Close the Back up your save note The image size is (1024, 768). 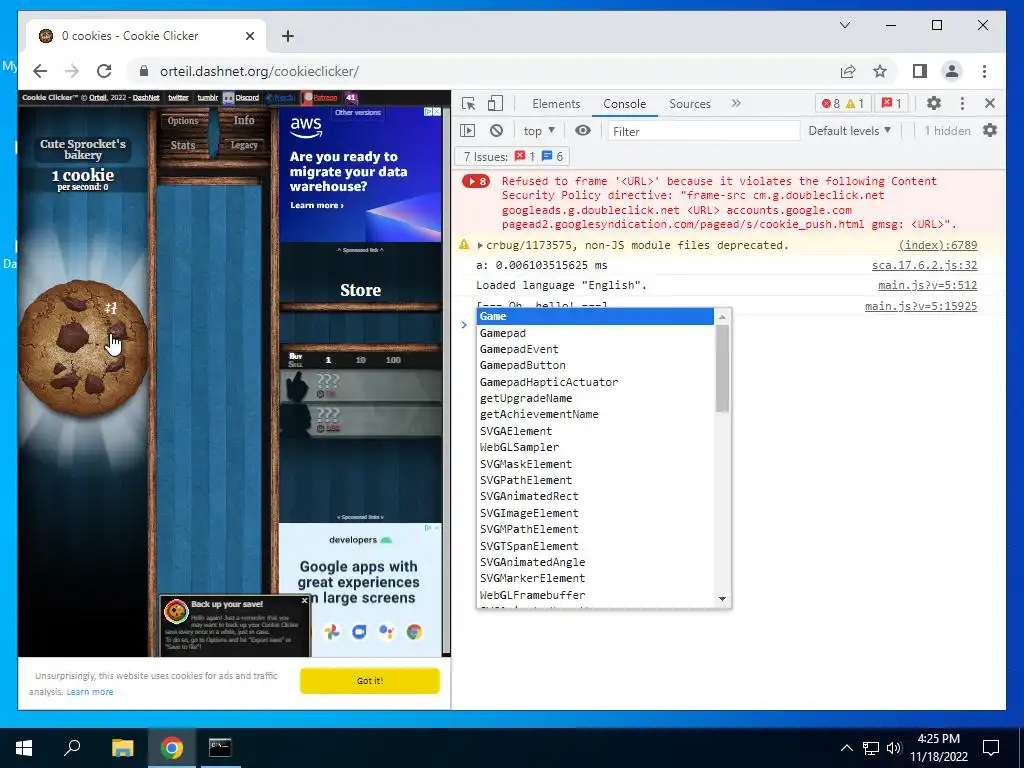click(304, 600)
